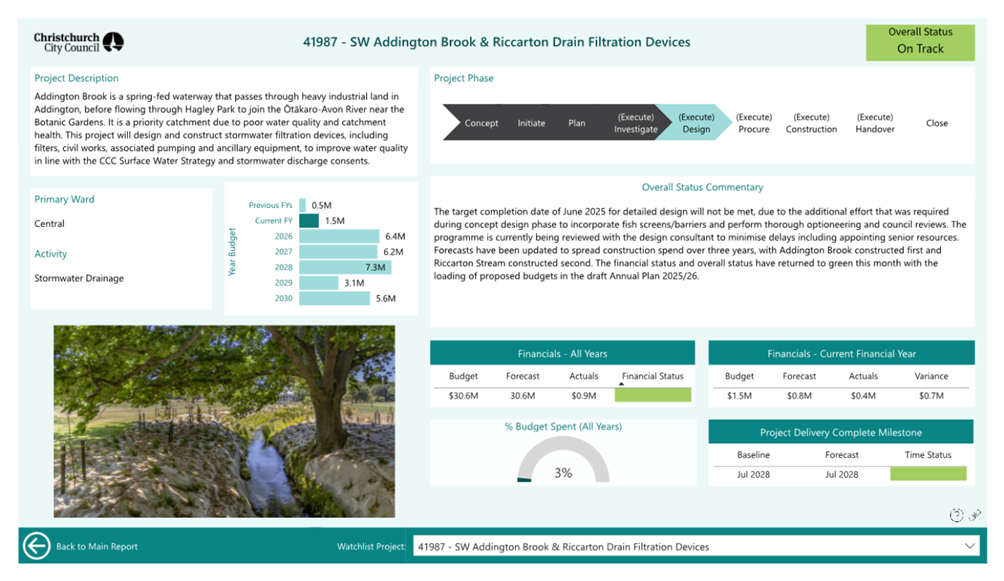The image size is (1004, 581).
Task: Click the All Years Budget value $30.6M
Action: (463, 396)
